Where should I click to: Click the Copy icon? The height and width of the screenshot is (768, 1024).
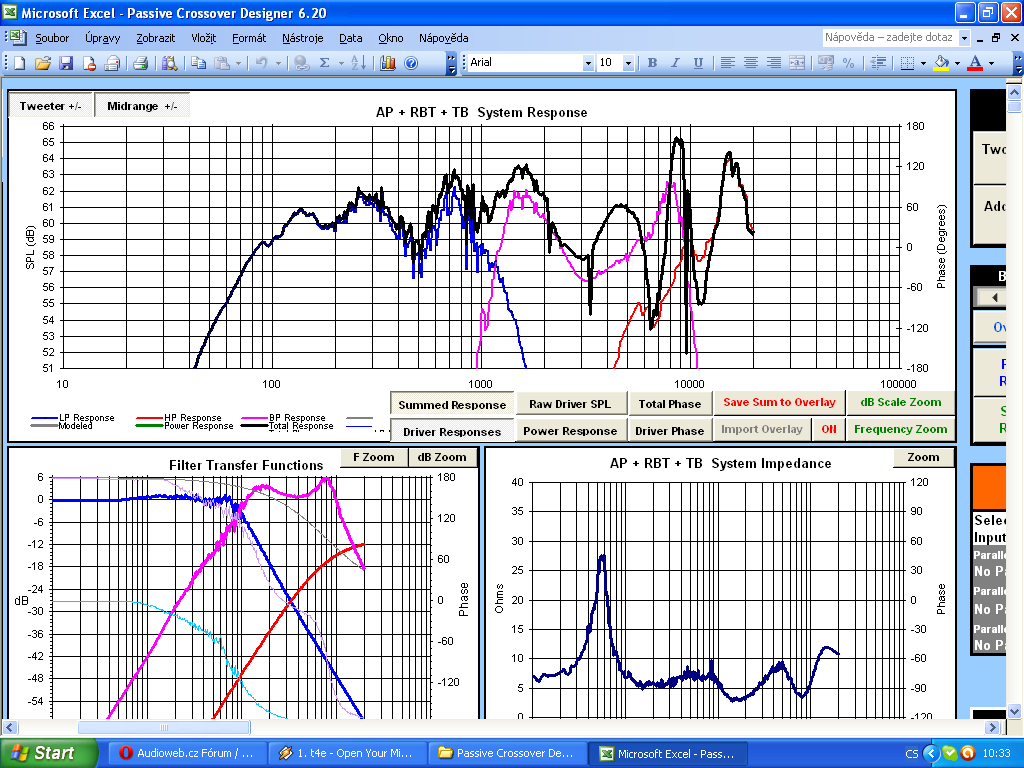(199, 63)
